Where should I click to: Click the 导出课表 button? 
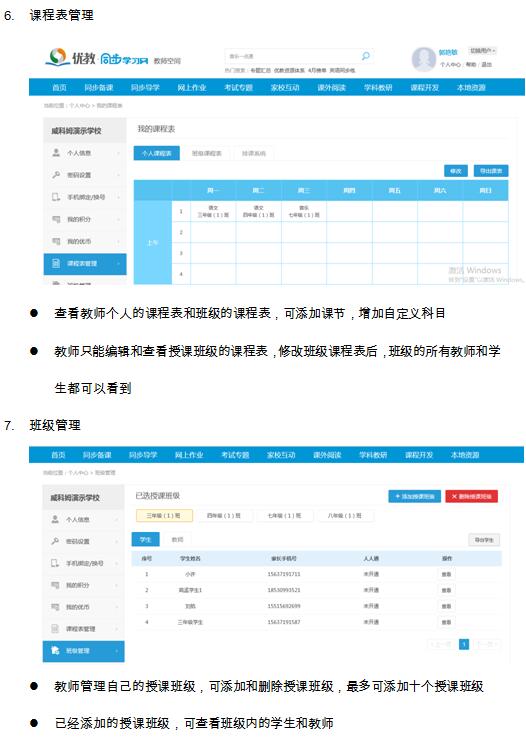(x=491, y=171)
